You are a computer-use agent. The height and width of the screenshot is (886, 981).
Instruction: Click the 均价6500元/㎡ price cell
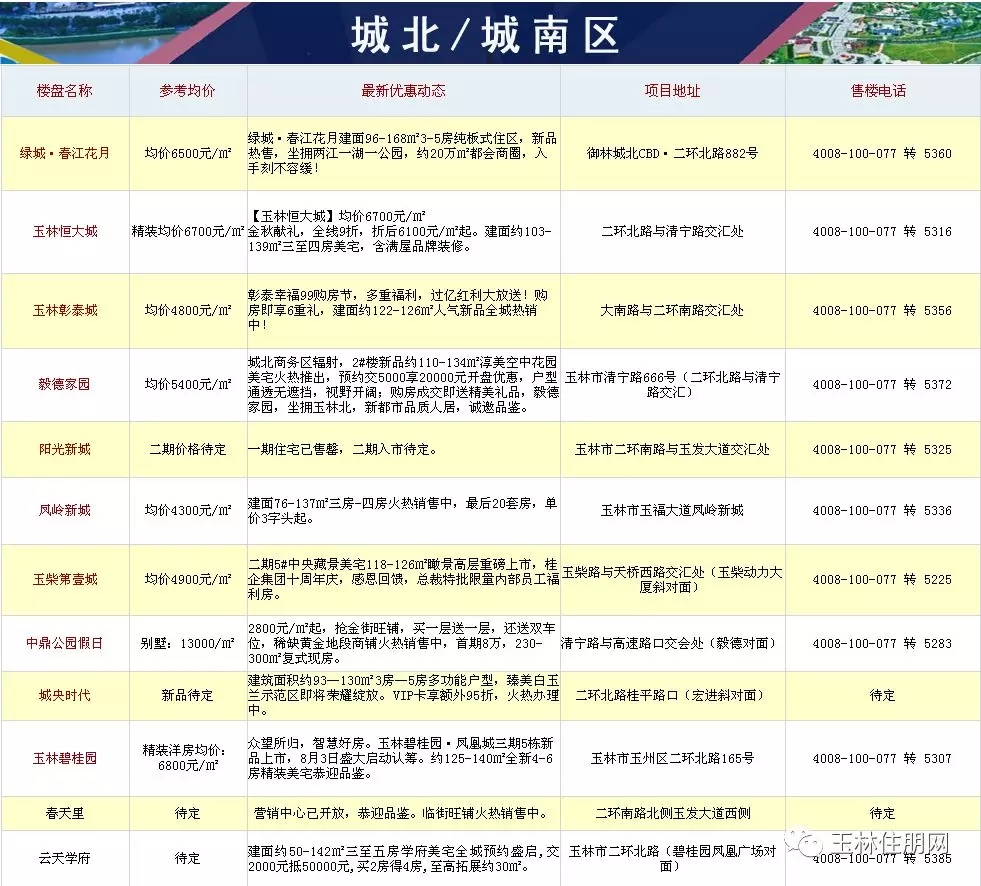click(188, 153)
